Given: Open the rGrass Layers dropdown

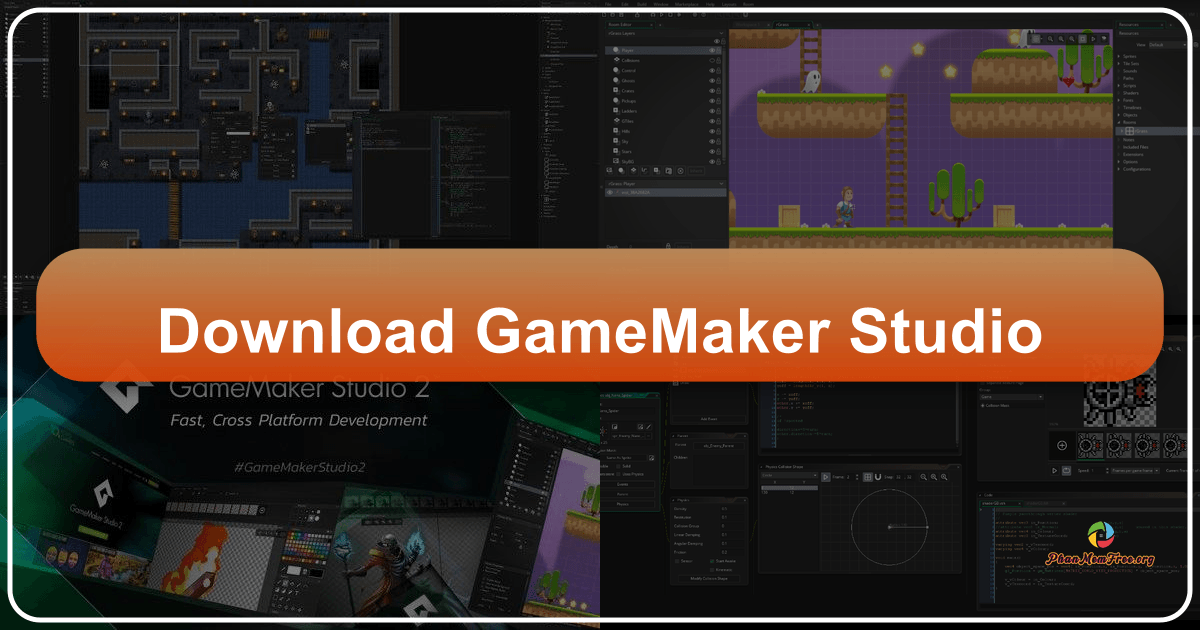Looking at the screenshot, I should (x=663, y=33).
